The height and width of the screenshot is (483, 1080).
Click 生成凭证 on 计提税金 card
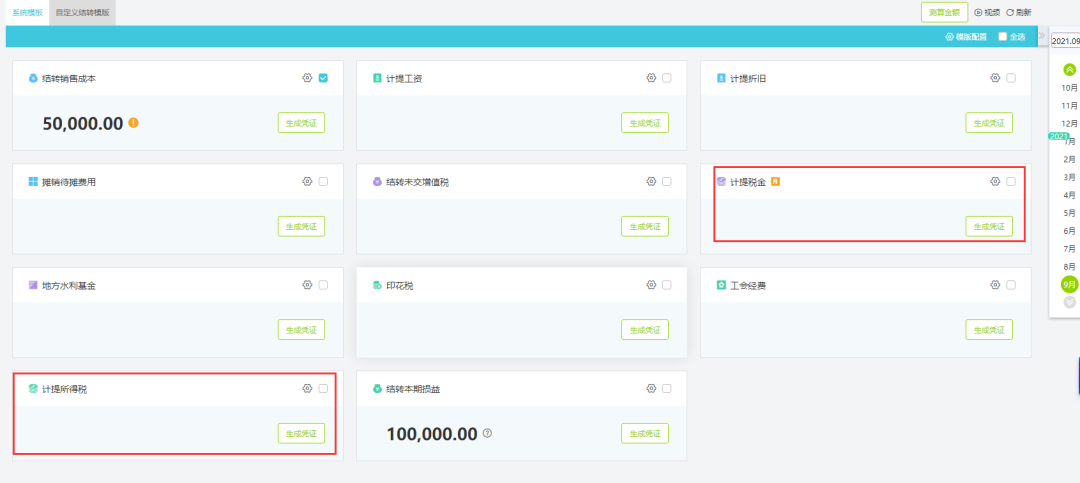pyautogui.click(x=989, y=226)
